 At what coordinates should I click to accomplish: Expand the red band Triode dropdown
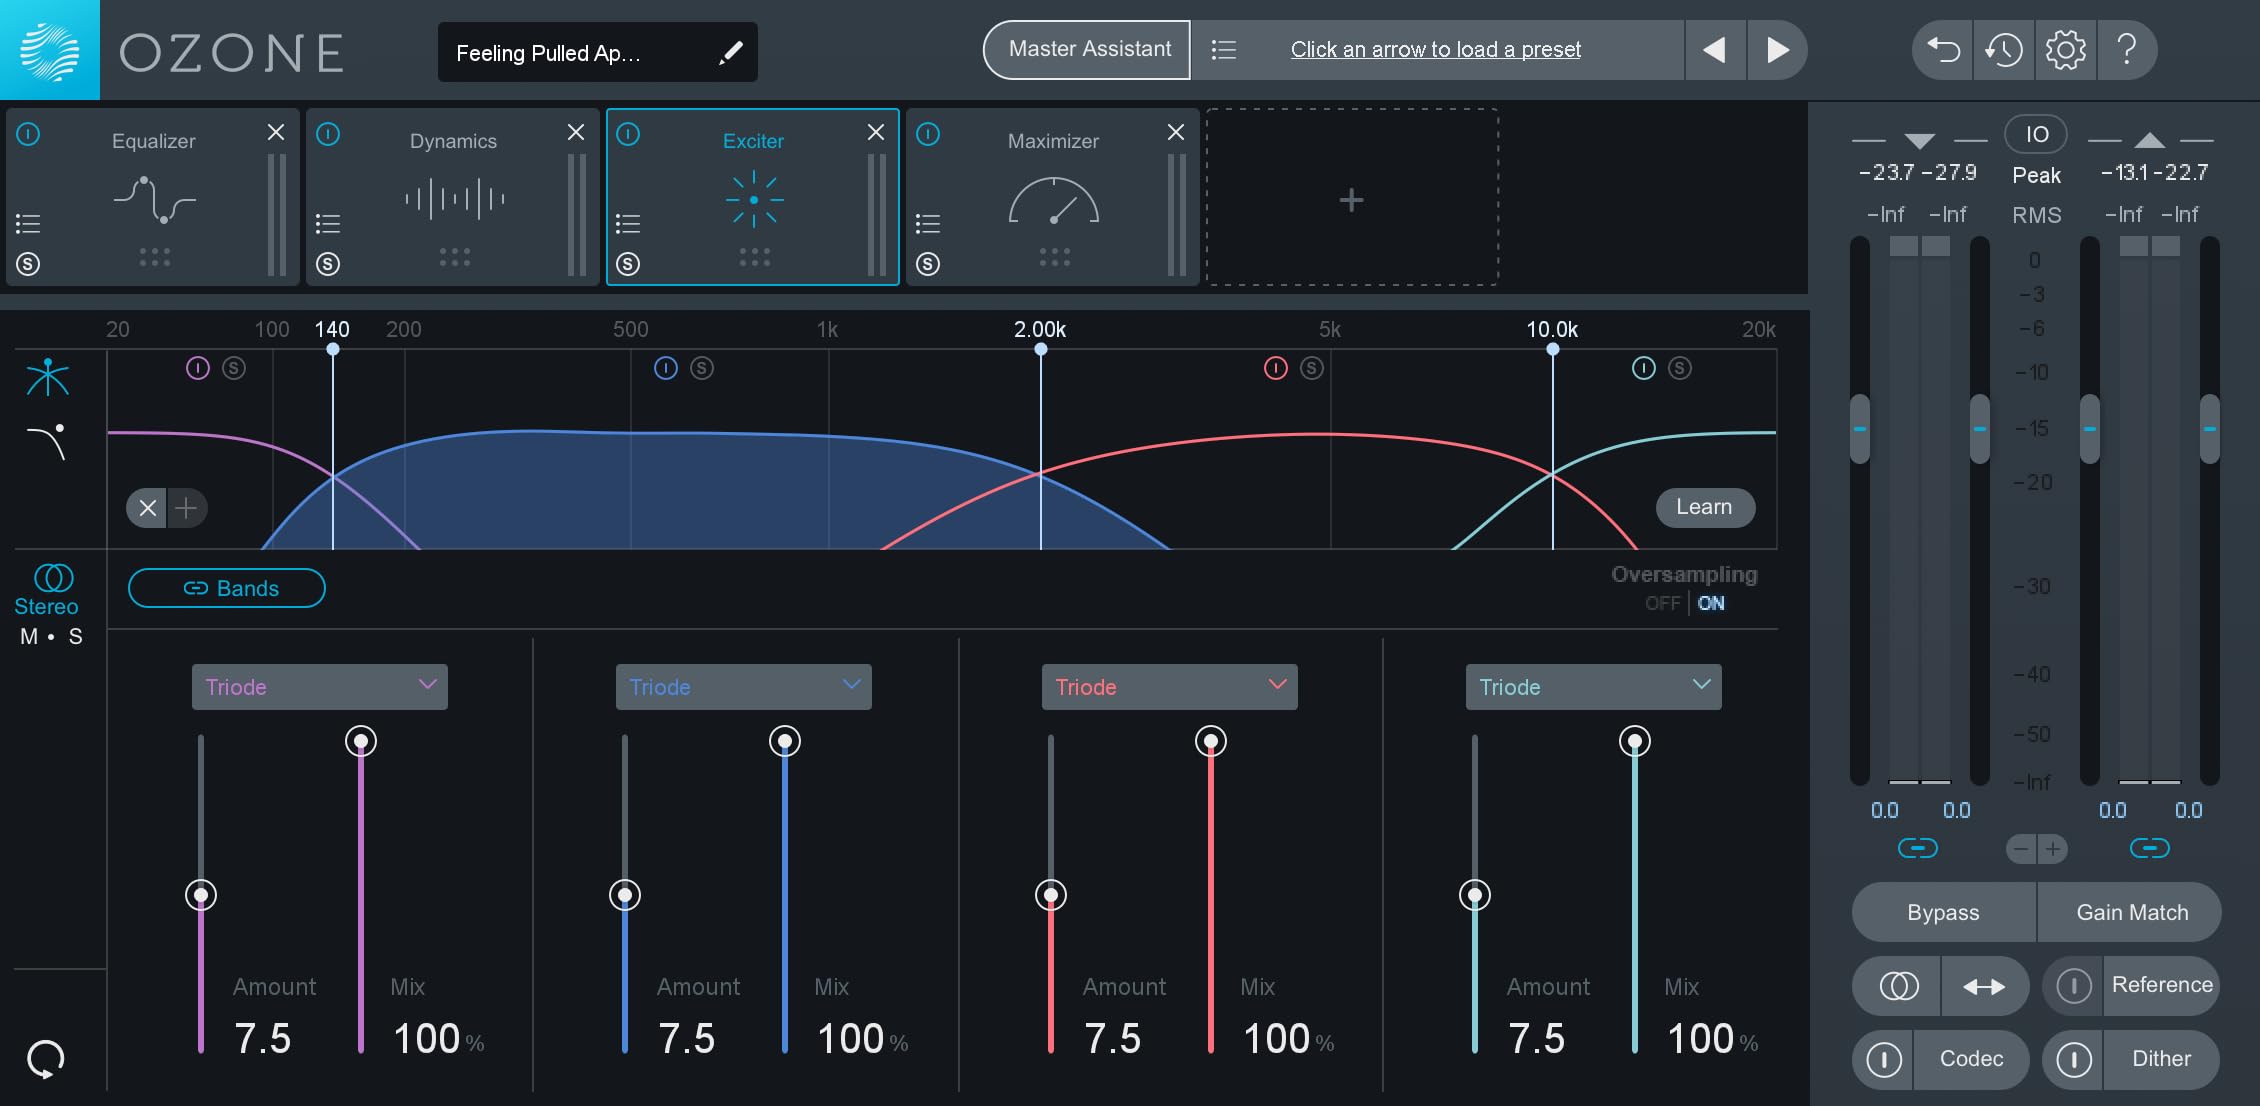1169,687
